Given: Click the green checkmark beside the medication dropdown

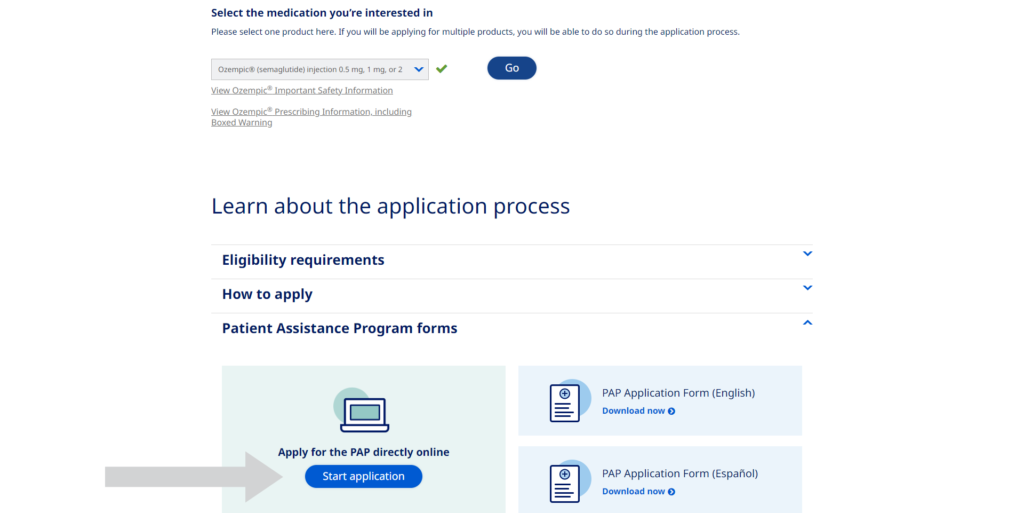Looking at the screenshot, I should [x=441, y=69].
